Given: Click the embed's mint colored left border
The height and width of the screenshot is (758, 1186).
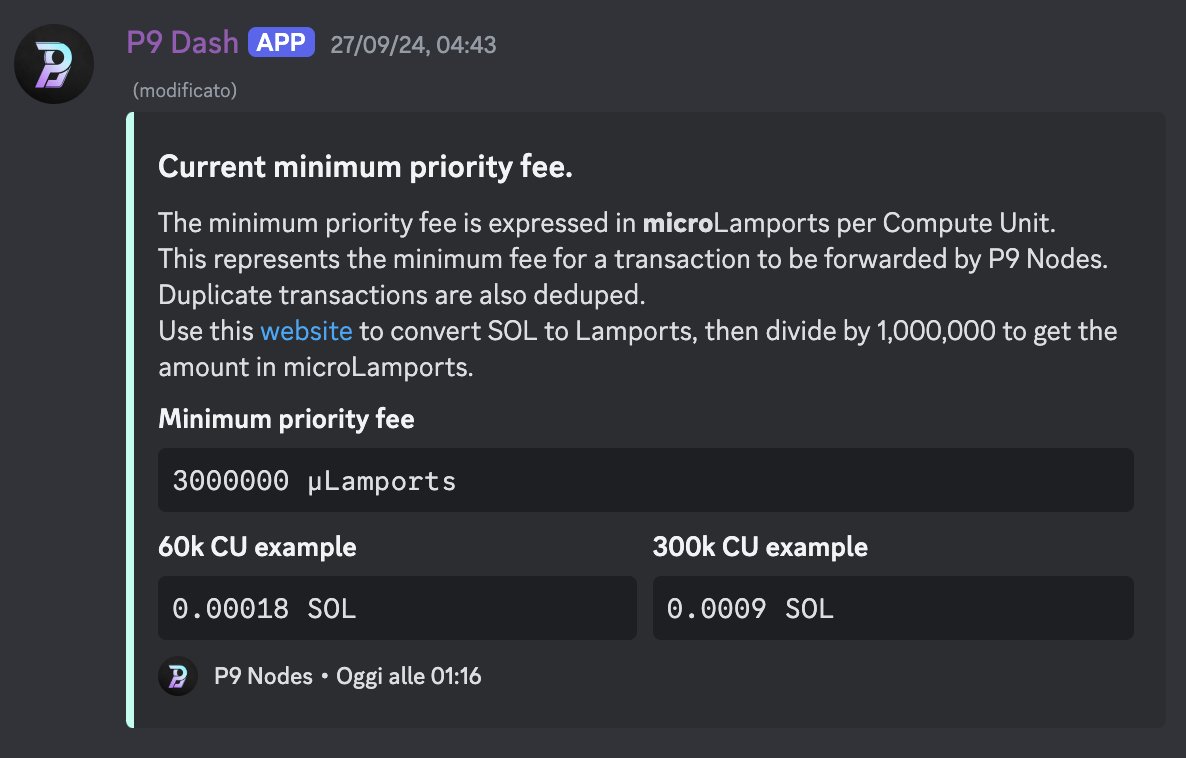Looking at the screenshot, I should click(130, 420).
